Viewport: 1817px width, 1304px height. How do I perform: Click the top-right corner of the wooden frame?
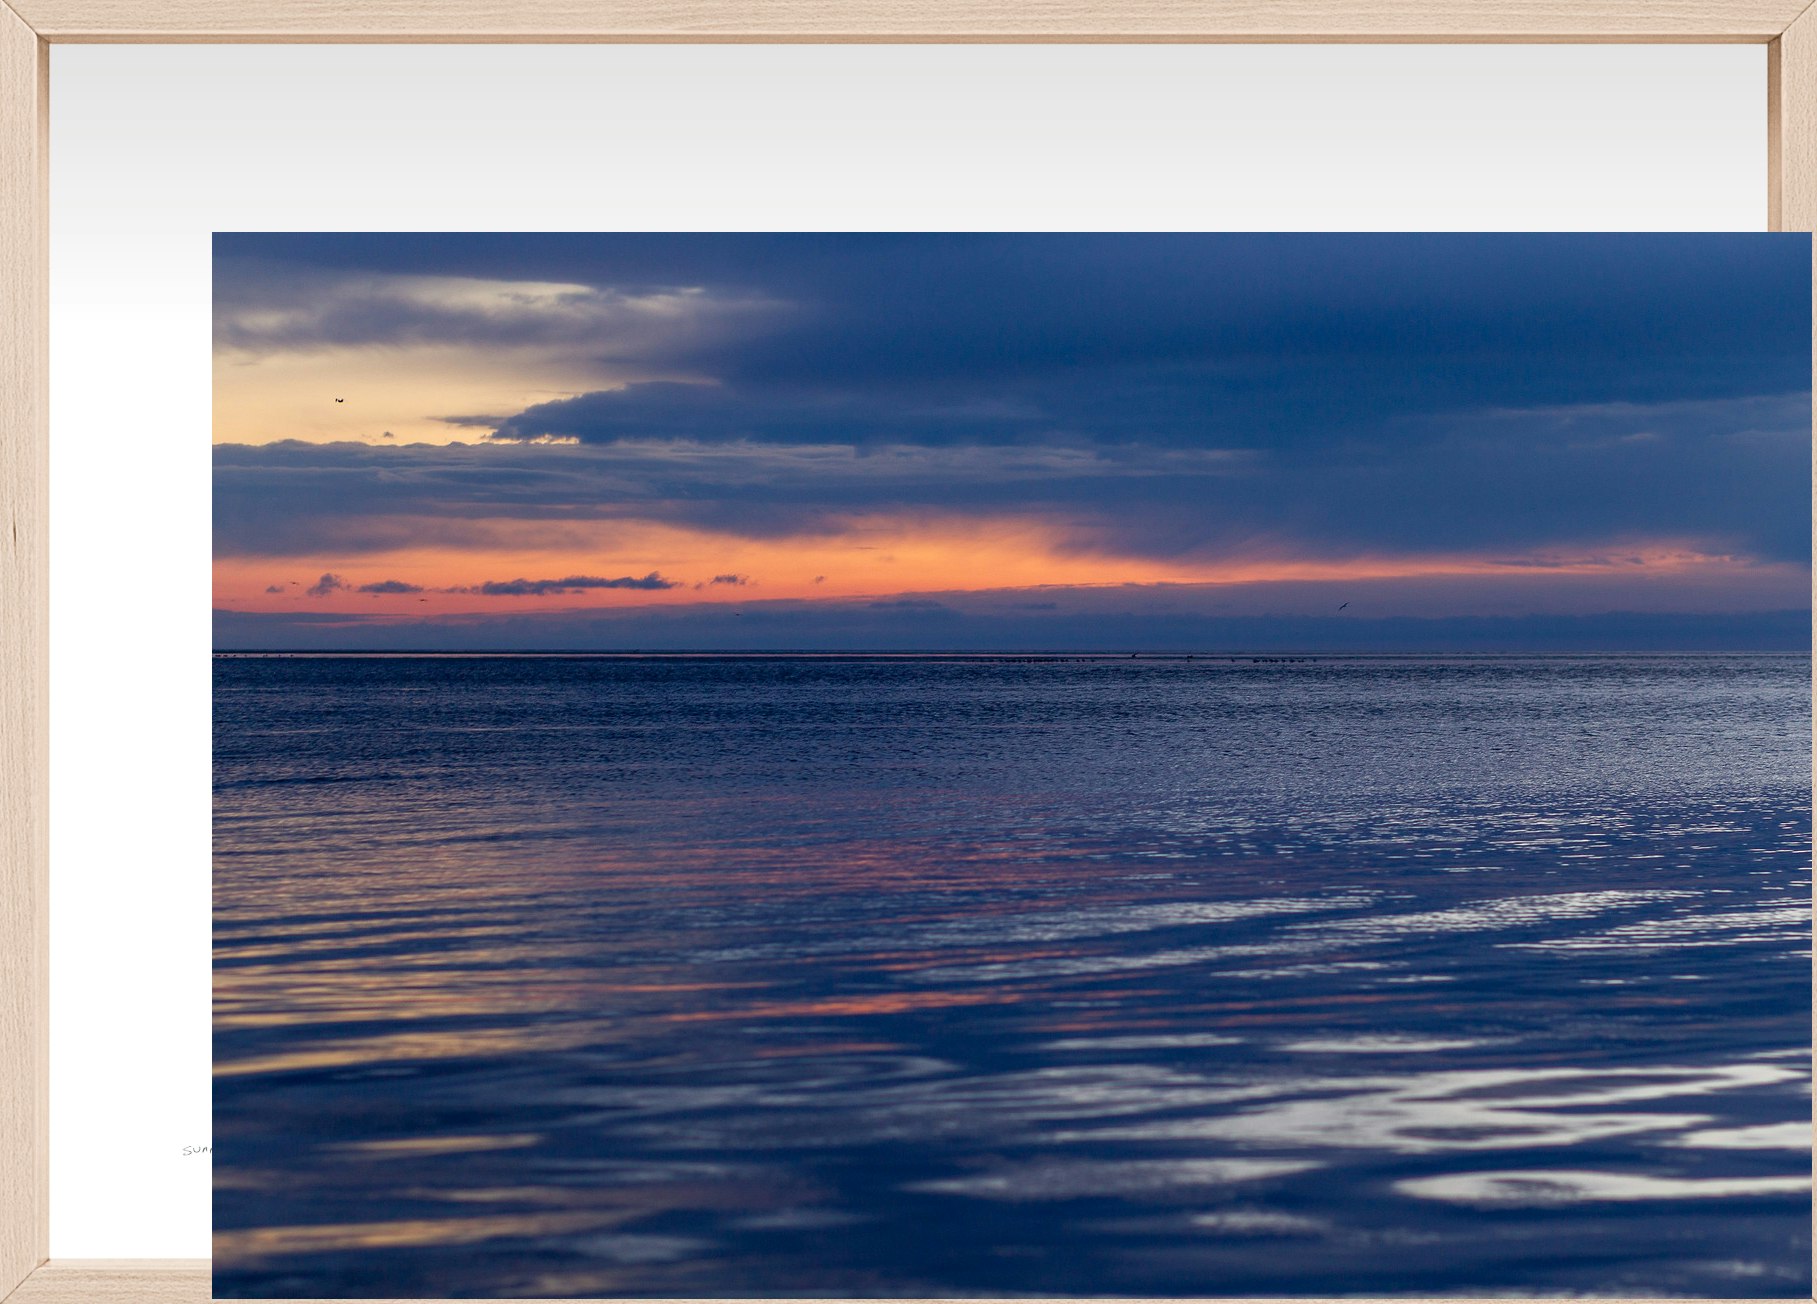point(1794,20)
